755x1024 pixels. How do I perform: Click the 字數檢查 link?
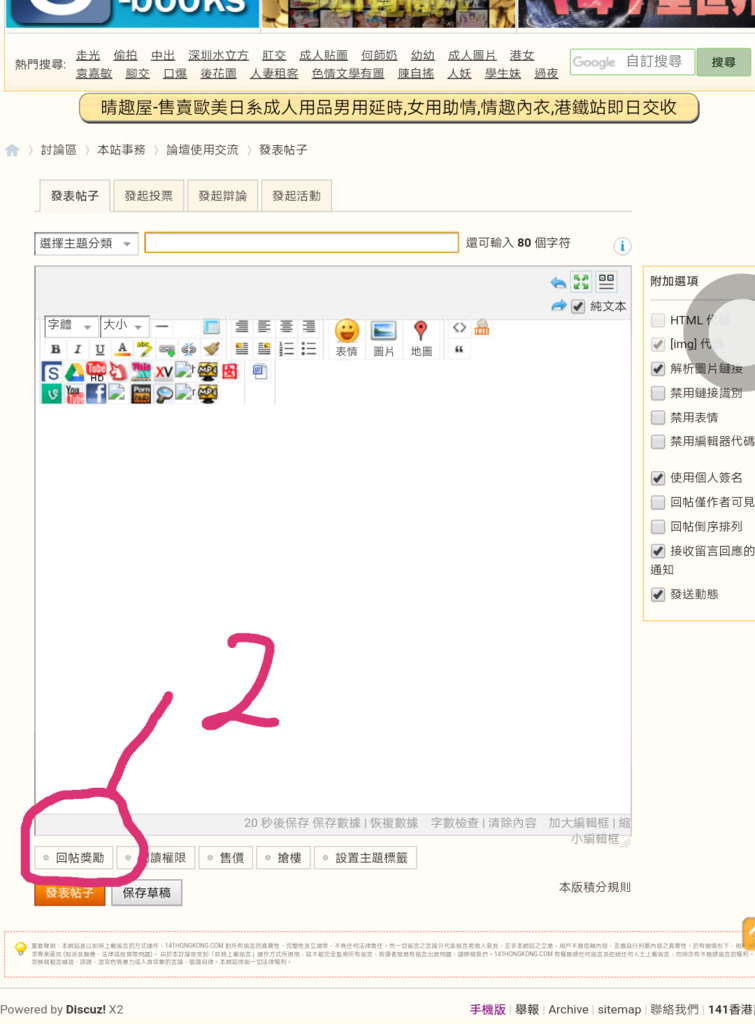455,823
